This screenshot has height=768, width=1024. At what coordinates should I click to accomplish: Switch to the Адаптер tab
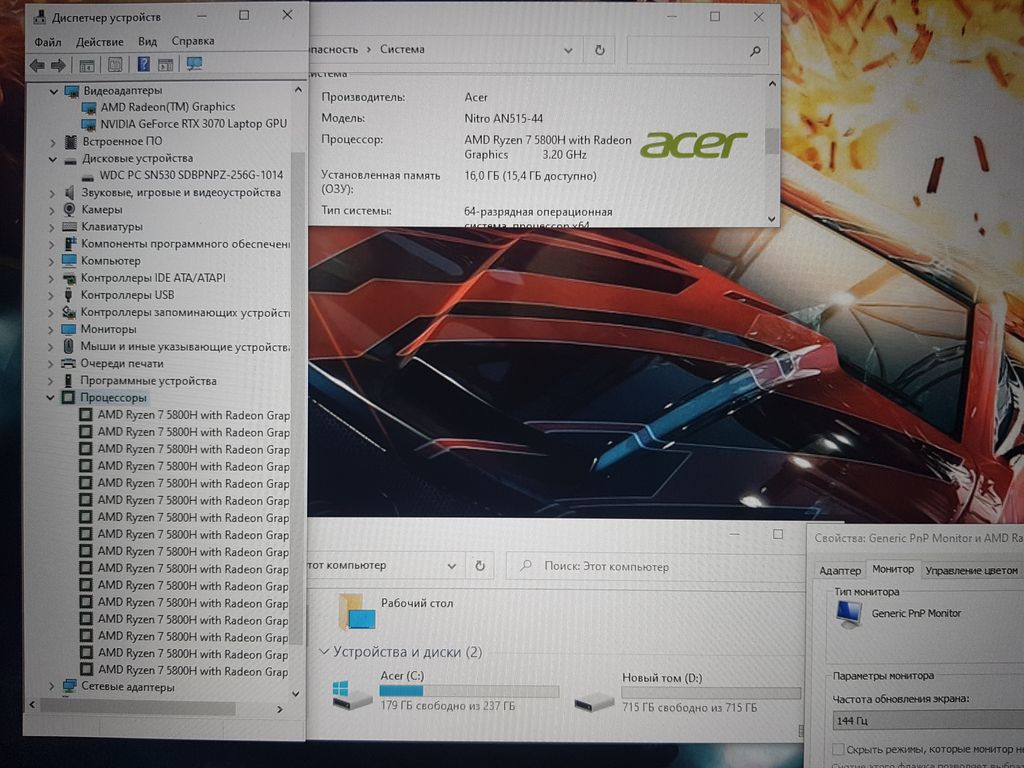(839, 570)
